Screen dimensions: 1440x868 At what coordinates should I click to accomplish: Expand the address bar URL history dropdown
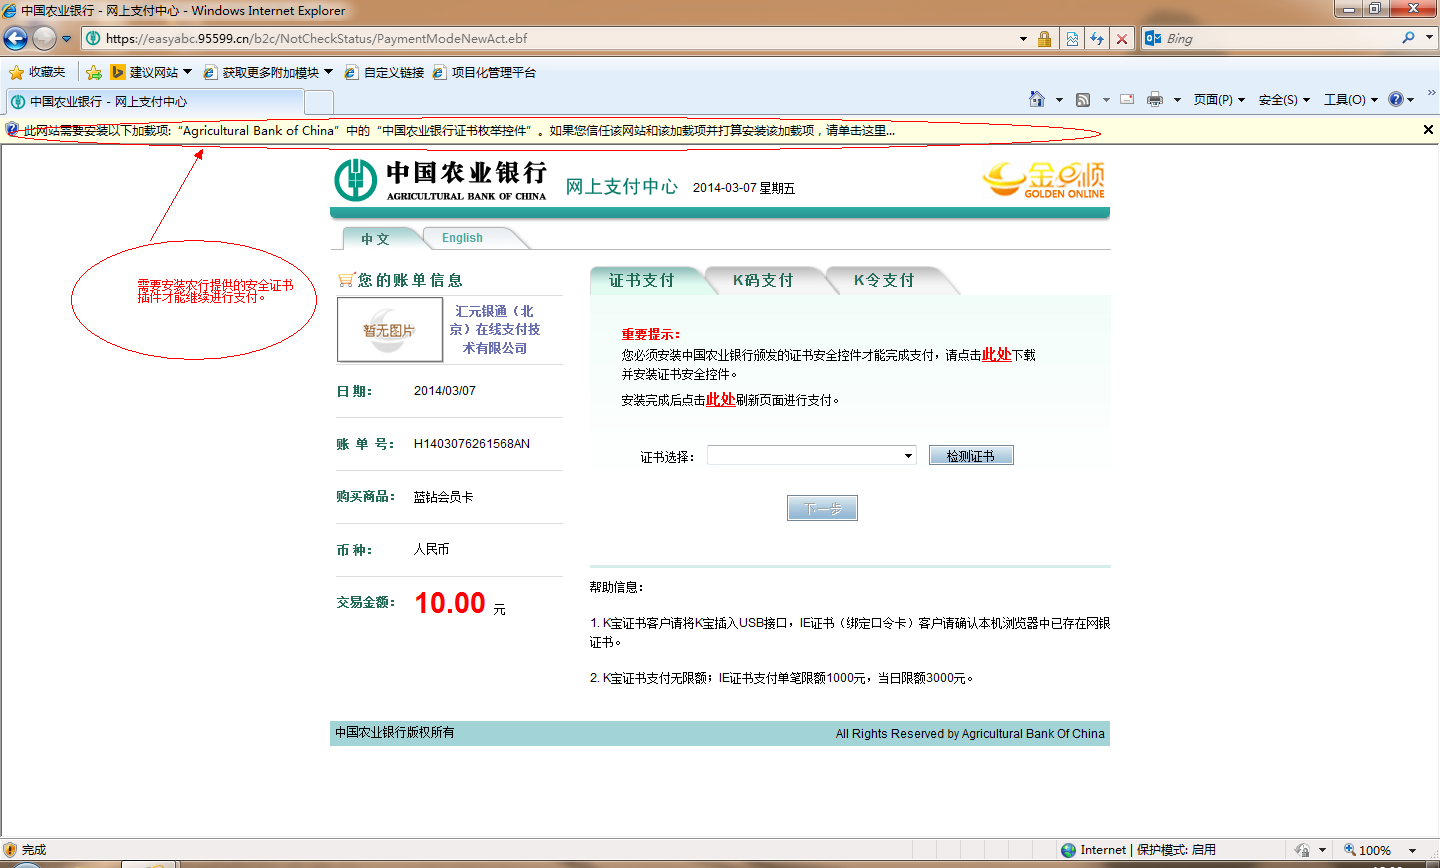pyautogui.click(x=1023, y=39)
